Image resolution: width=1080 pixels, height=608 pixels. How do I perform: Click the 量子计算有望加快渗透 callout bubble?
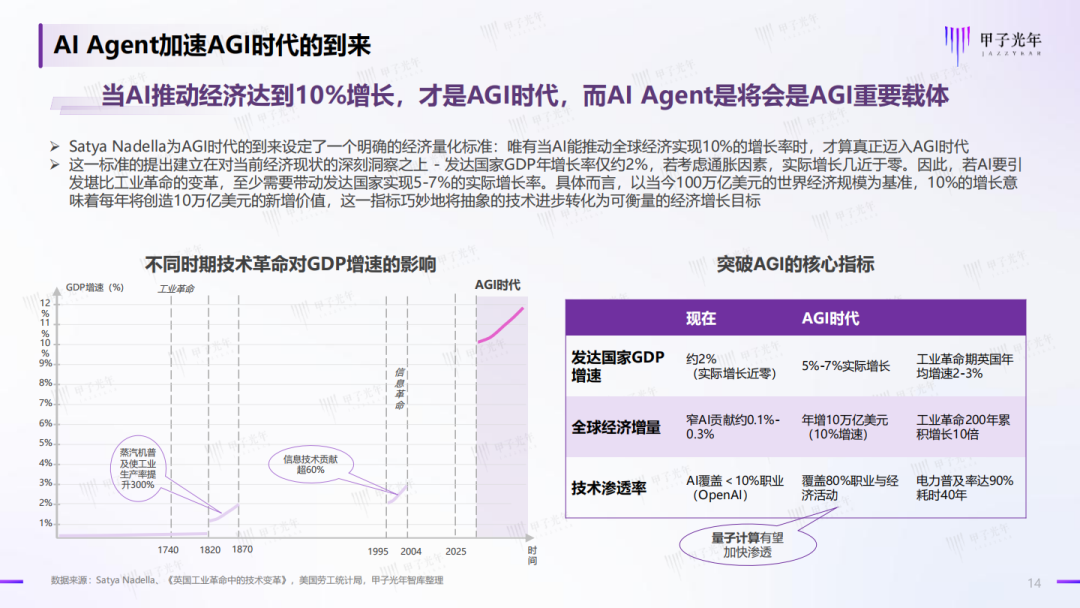point(747,545)
